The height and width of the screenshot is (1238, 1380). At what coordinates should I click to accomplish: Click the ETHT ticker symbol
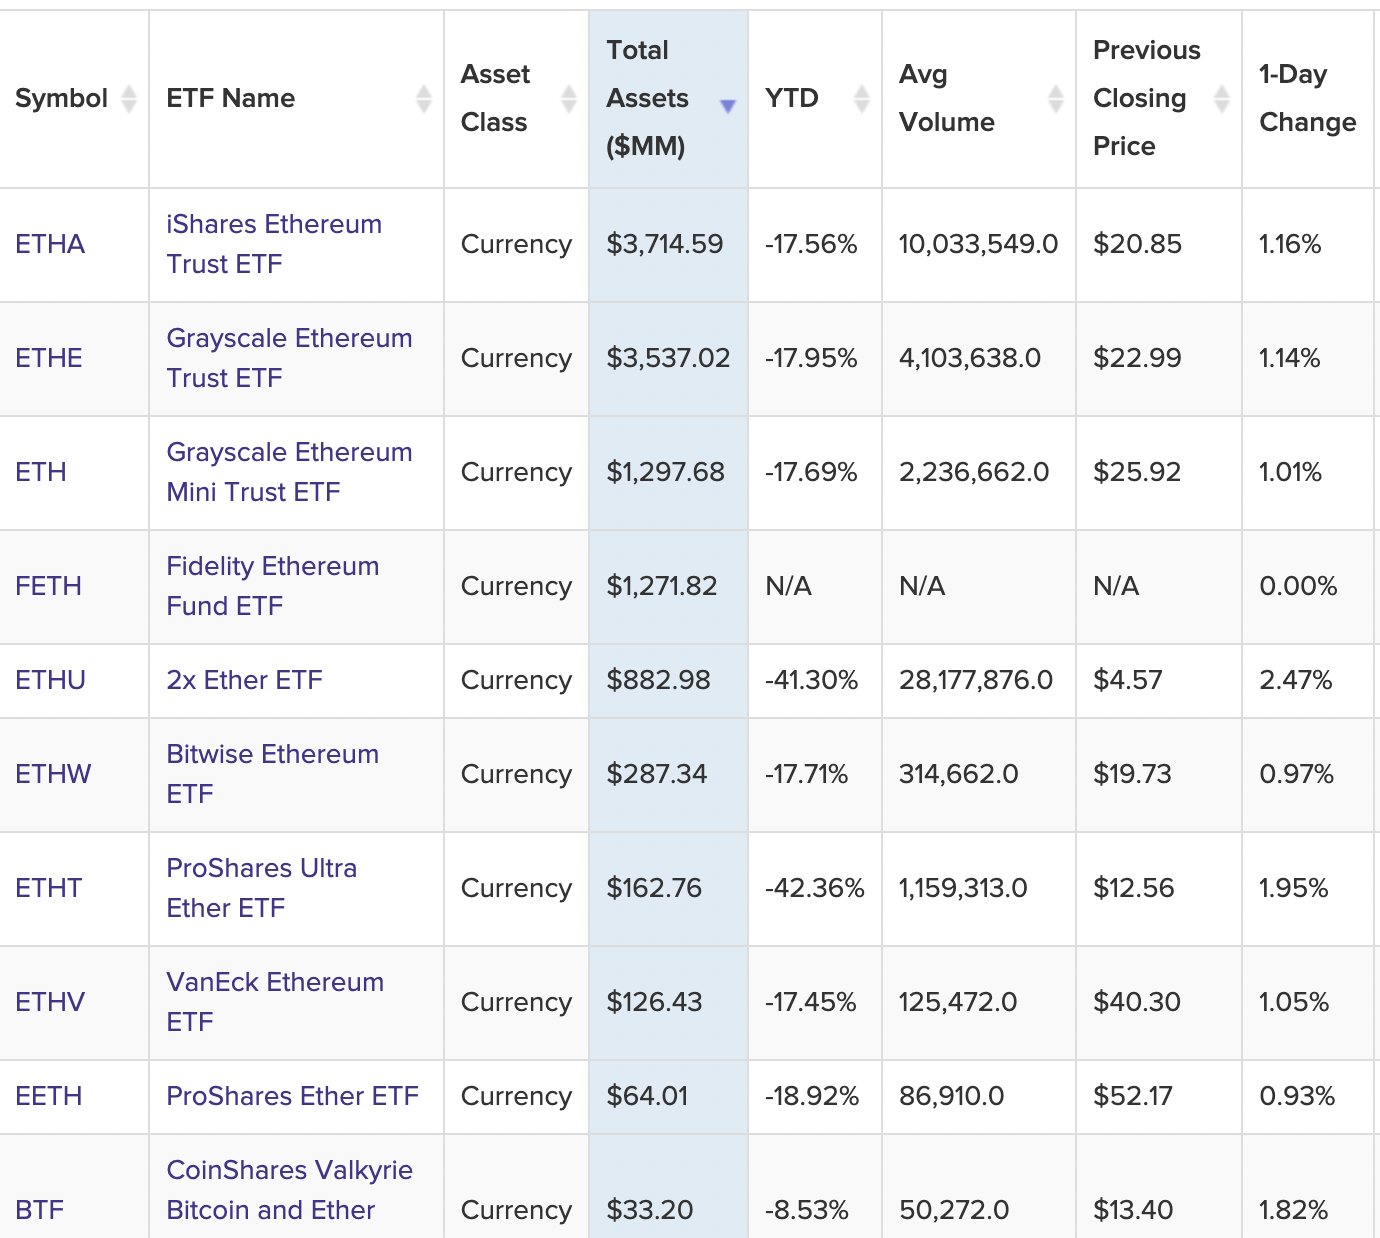coord(48,888)
